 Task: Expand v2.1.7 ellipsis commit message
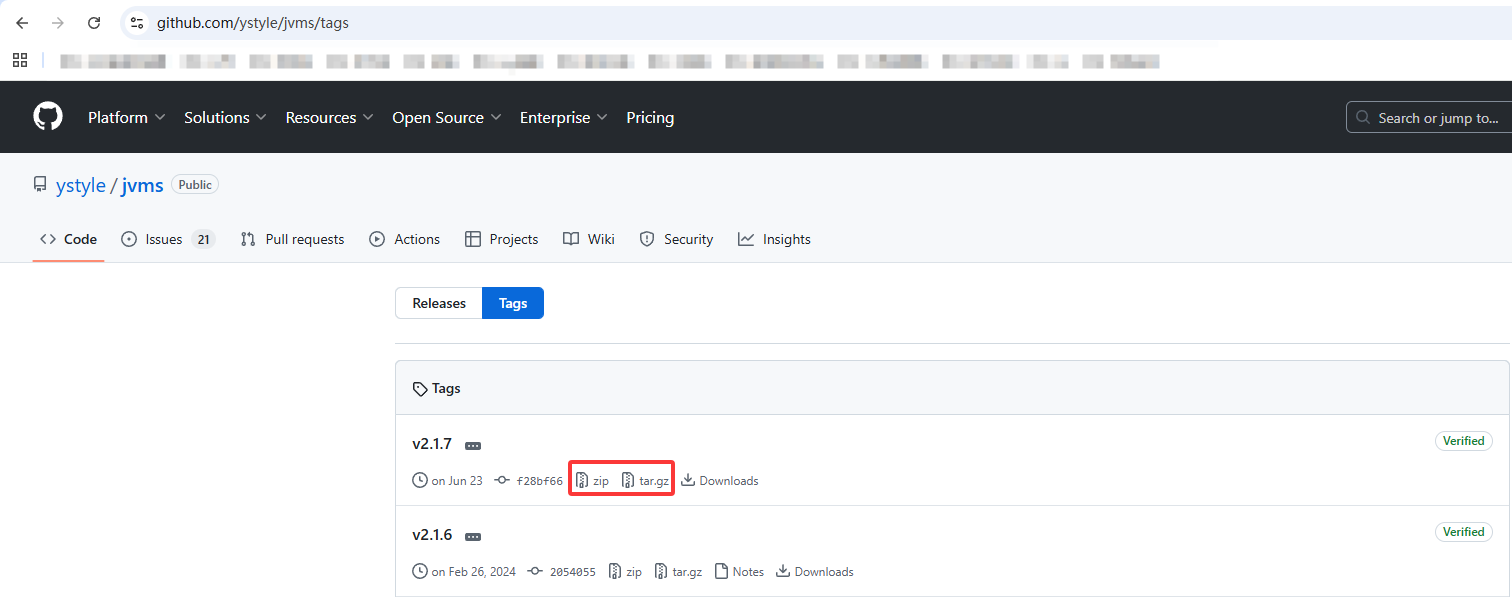click(x=473, y=445)
